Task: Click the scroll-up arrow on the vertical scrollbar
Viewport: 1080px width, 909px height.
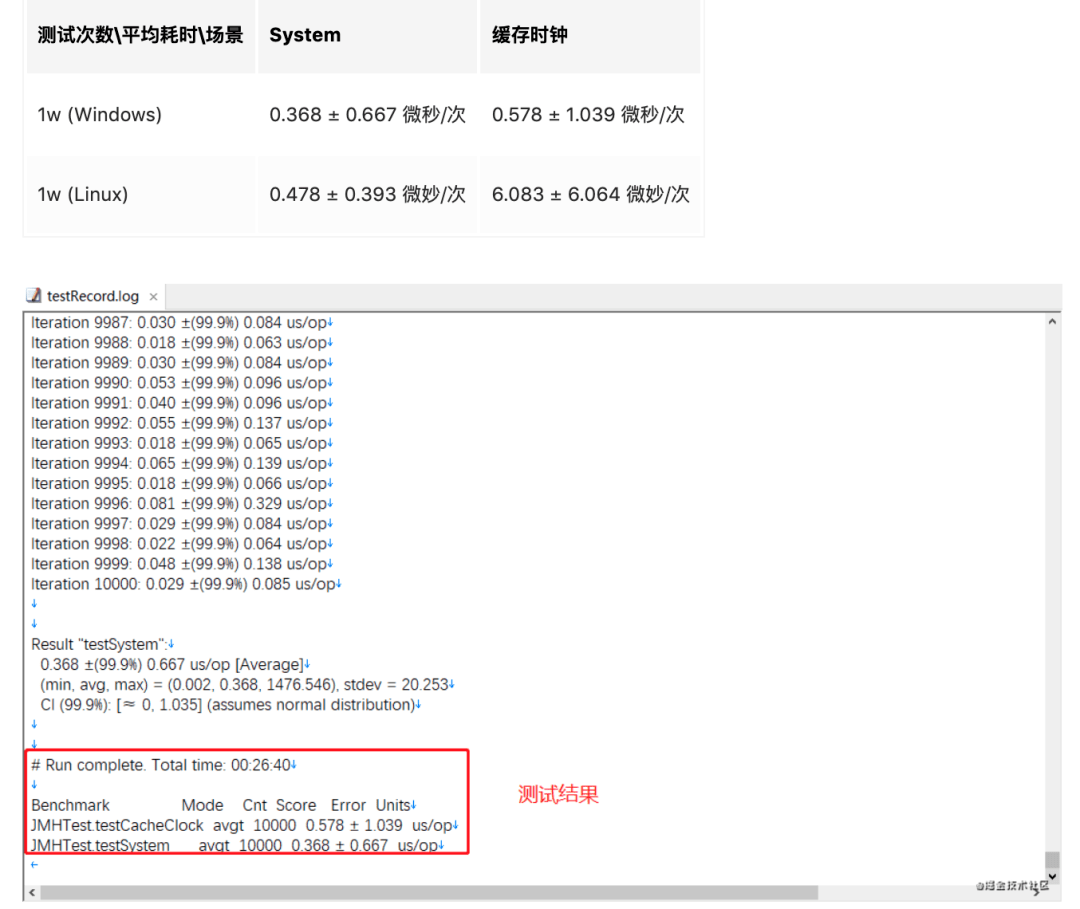Action: [1051, 321]
